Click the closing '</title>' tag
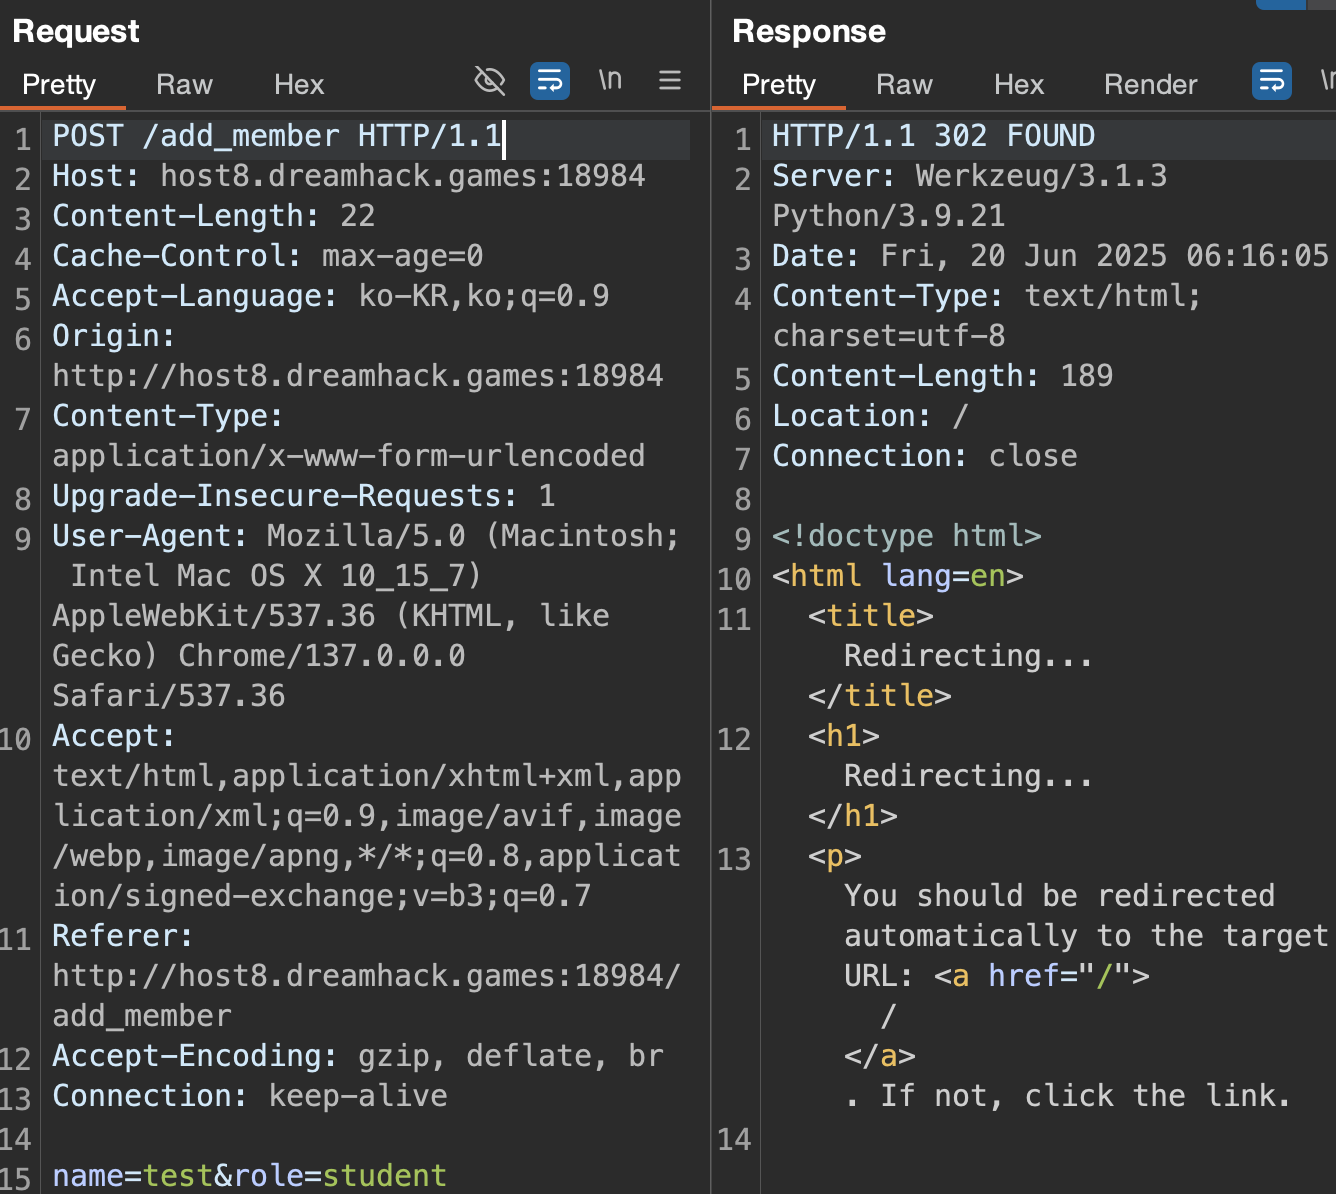This screenshot has height=1194, width=1336. 880,696
